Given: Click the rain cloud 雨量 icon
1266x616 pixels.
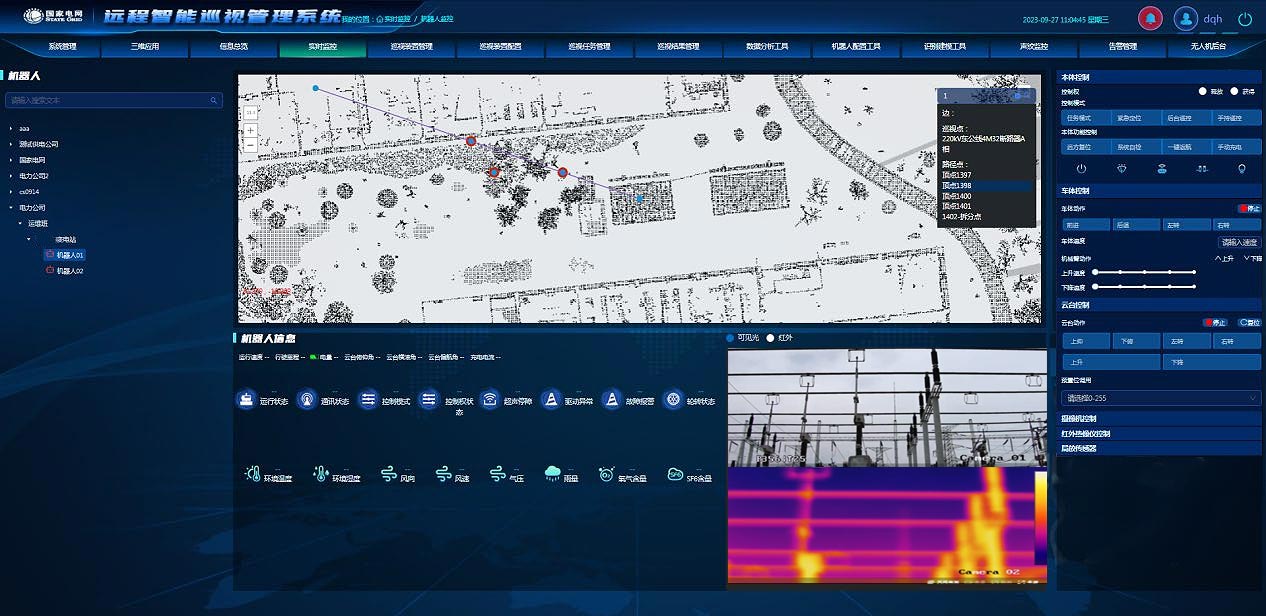Looking at the screenshot, I should [x=552, y=473].
